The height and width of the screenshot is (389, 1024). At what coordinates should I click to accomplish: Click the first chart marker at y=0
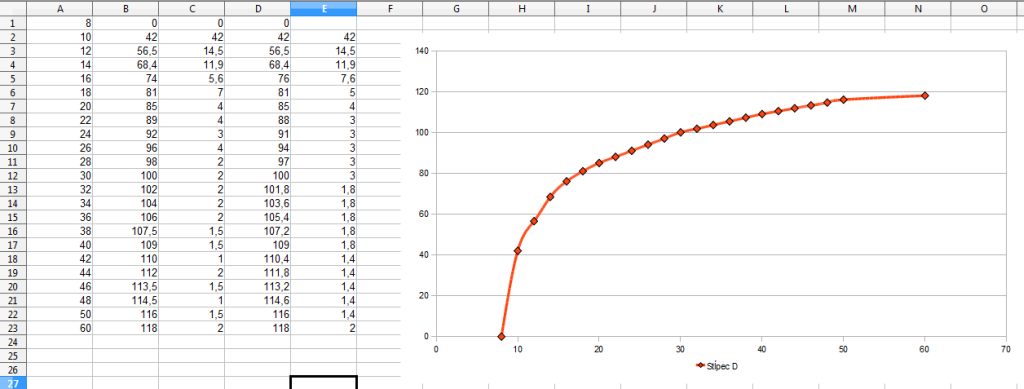coord(502,336)
